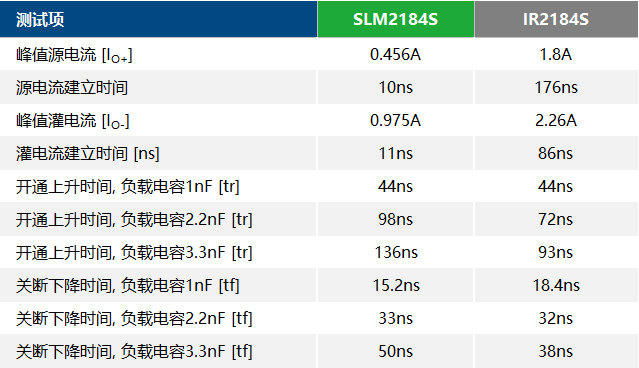Click the 38ns value in last row
Viewport: 639px width, 368px height.
(556, 351)
